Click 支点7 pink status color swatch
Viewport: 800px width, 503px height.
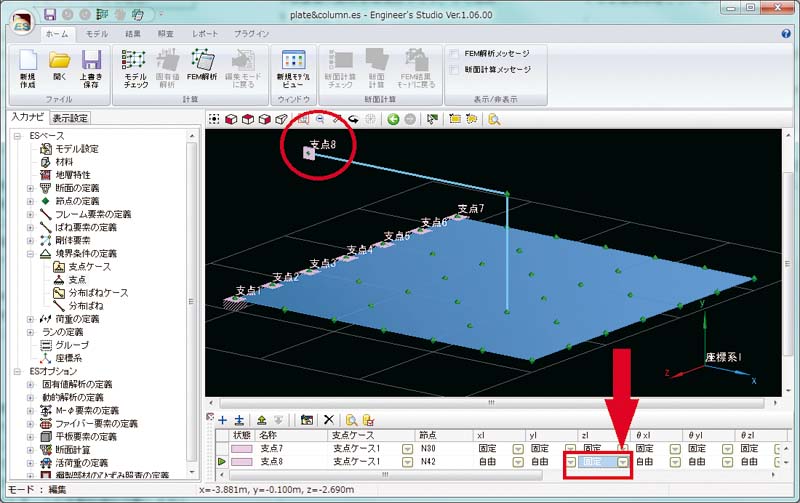pos(242,449)
